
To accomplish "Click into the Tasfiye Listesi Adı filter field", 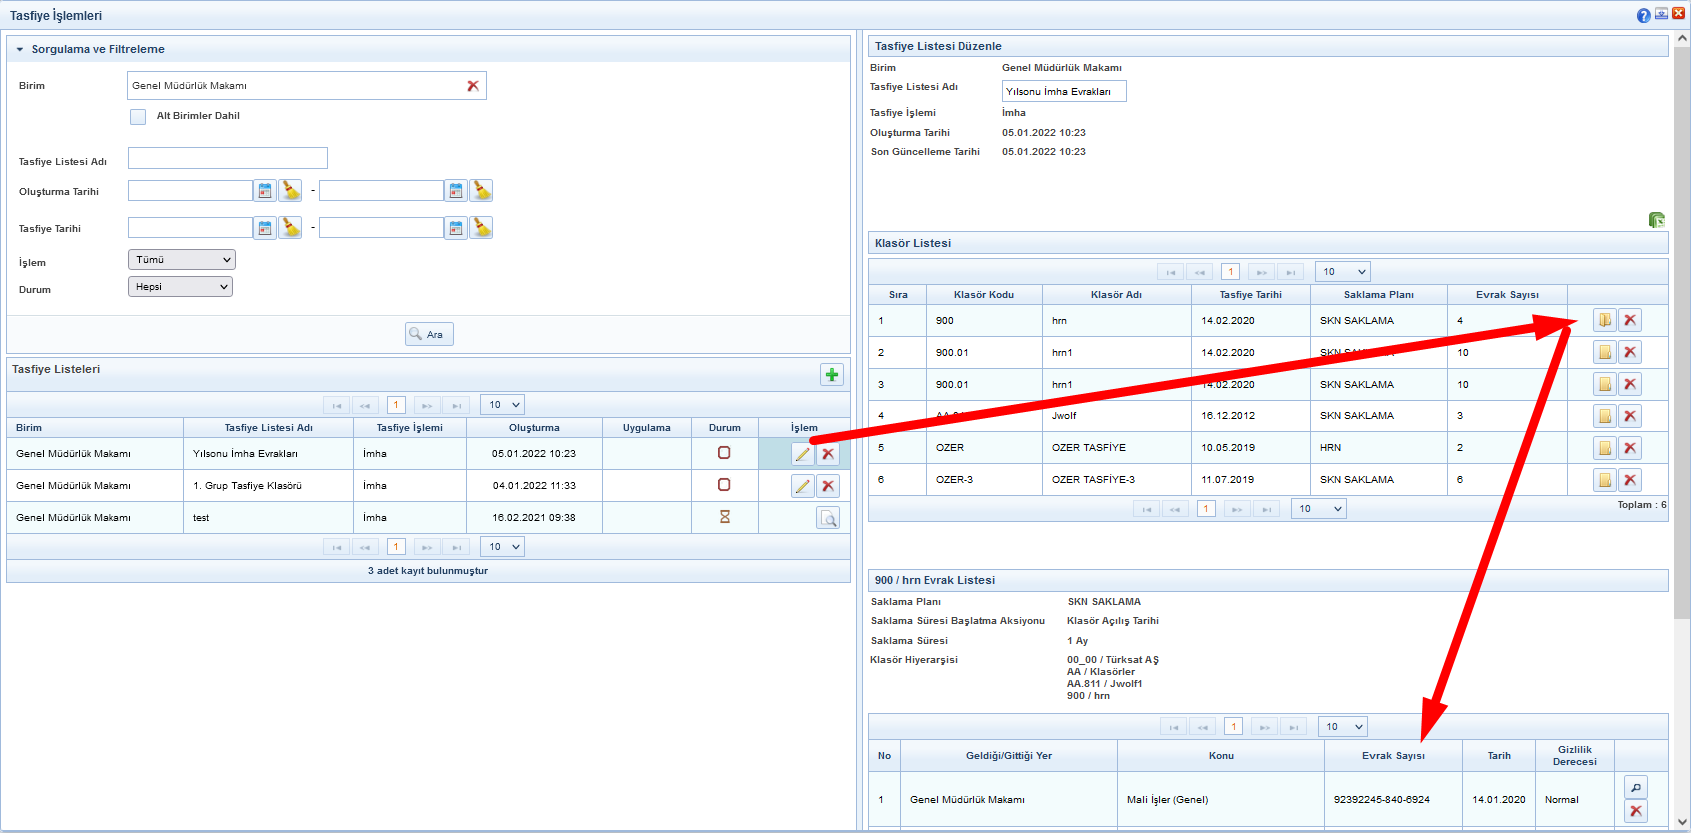I will pos(228,158).
